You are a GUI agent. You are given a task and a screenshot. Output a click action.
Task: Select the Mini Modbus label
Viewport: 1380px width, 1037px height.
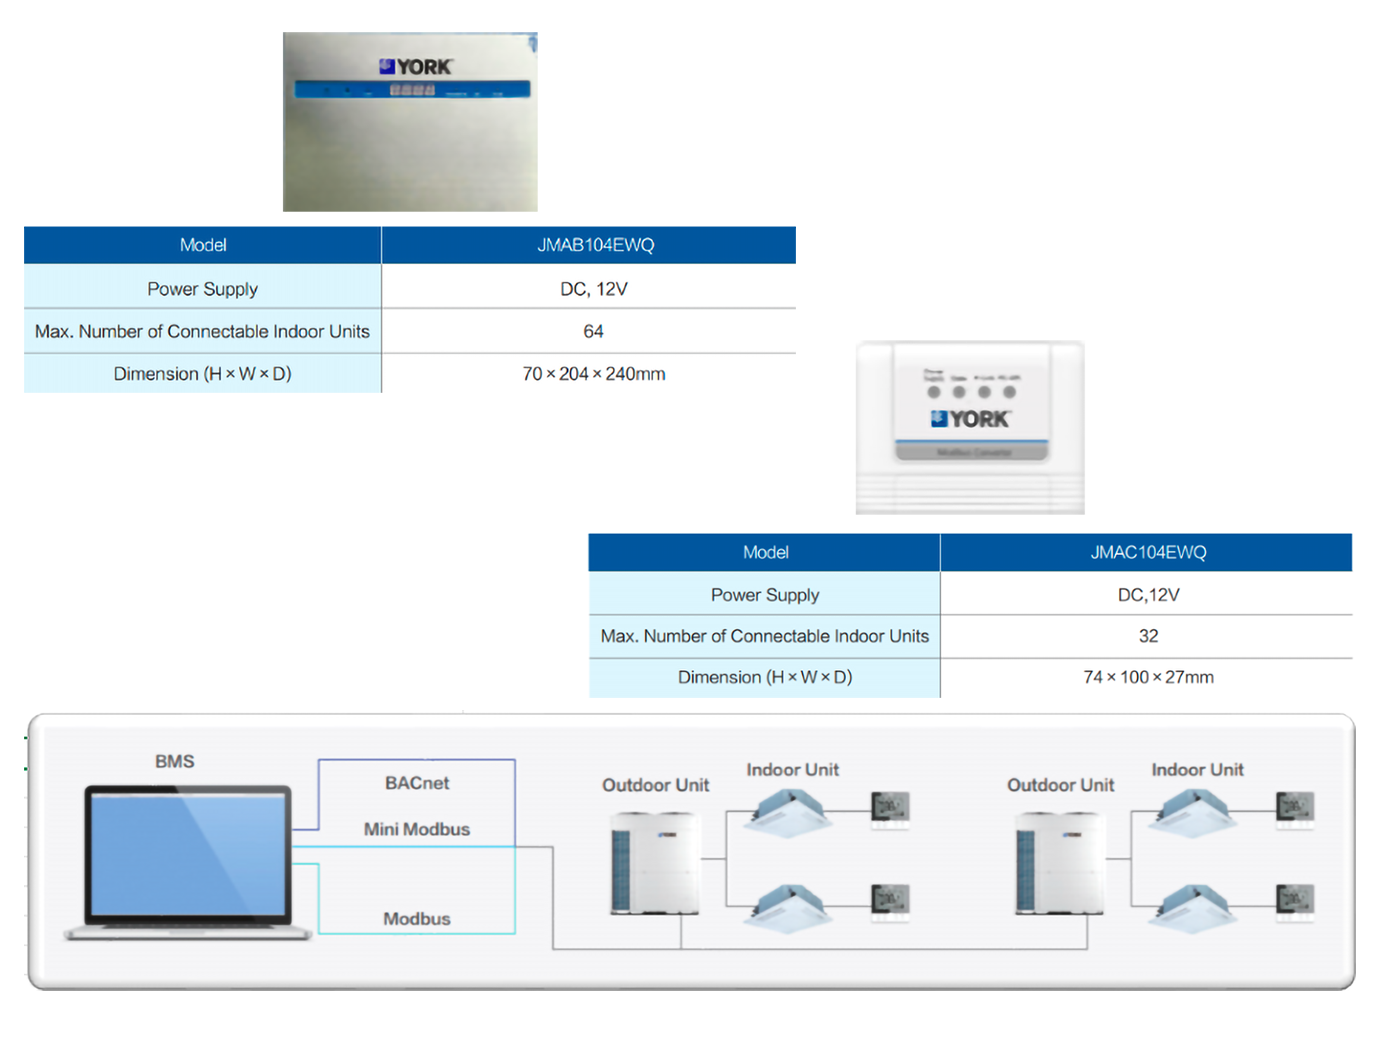point(417,829)
